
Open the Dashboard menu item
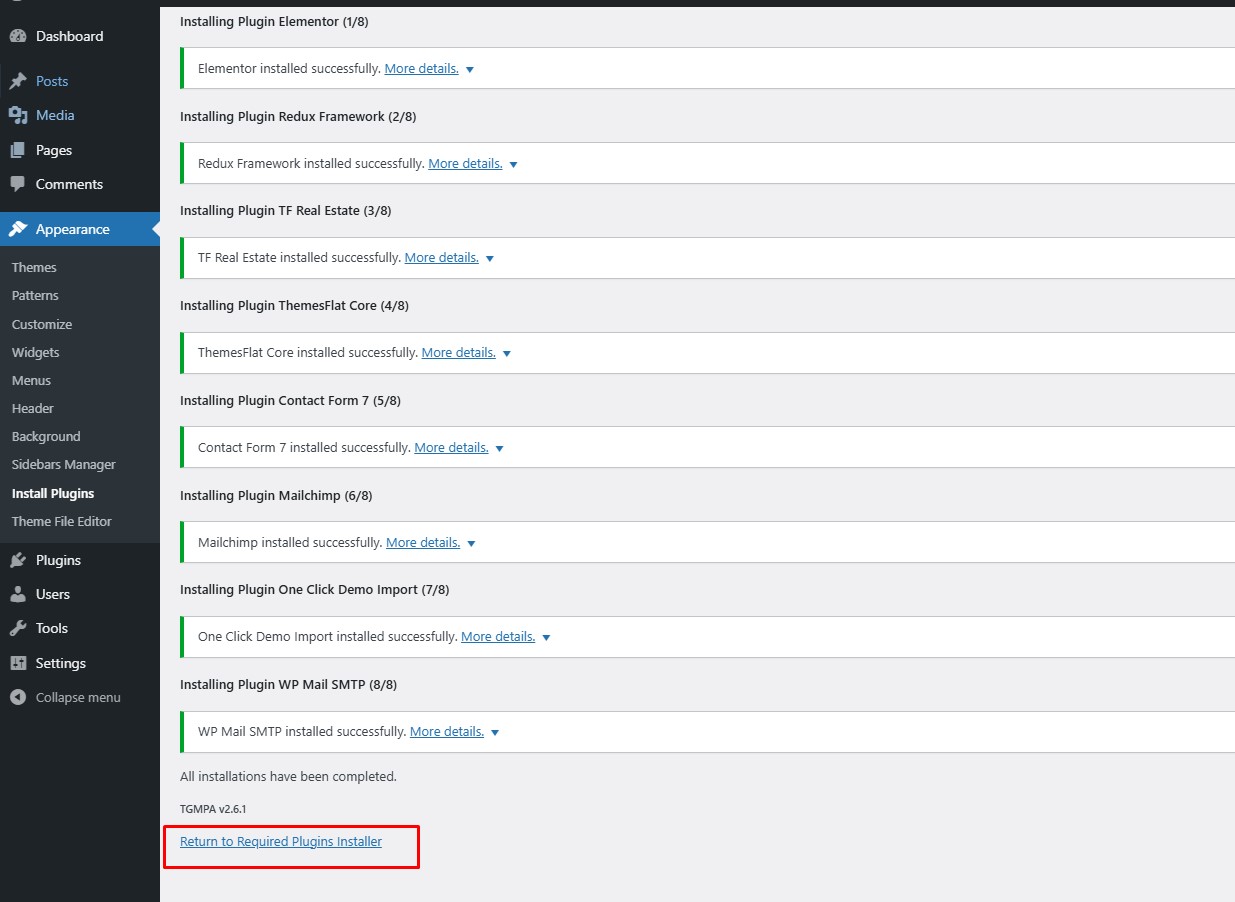tap(80, 36)
